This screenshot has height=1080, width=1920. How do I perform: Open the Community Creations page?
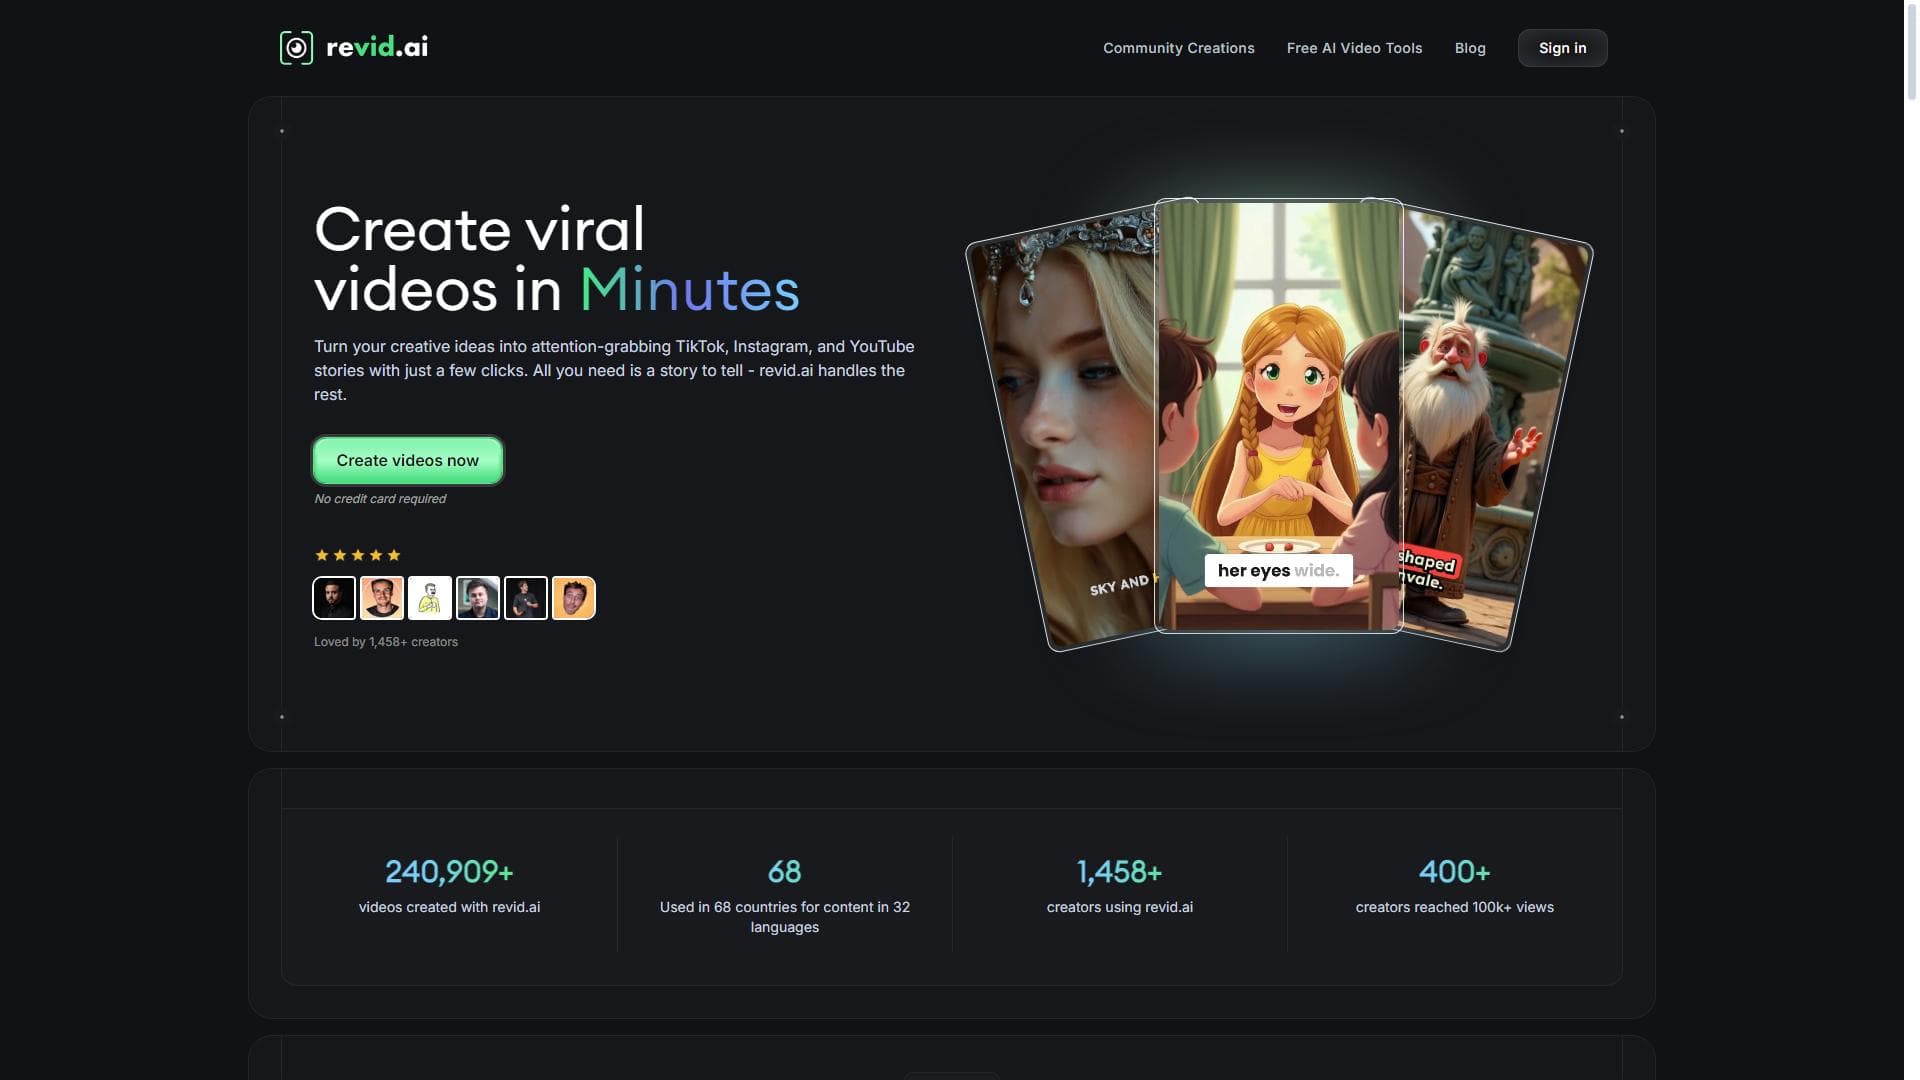[x=1178, y=48]
